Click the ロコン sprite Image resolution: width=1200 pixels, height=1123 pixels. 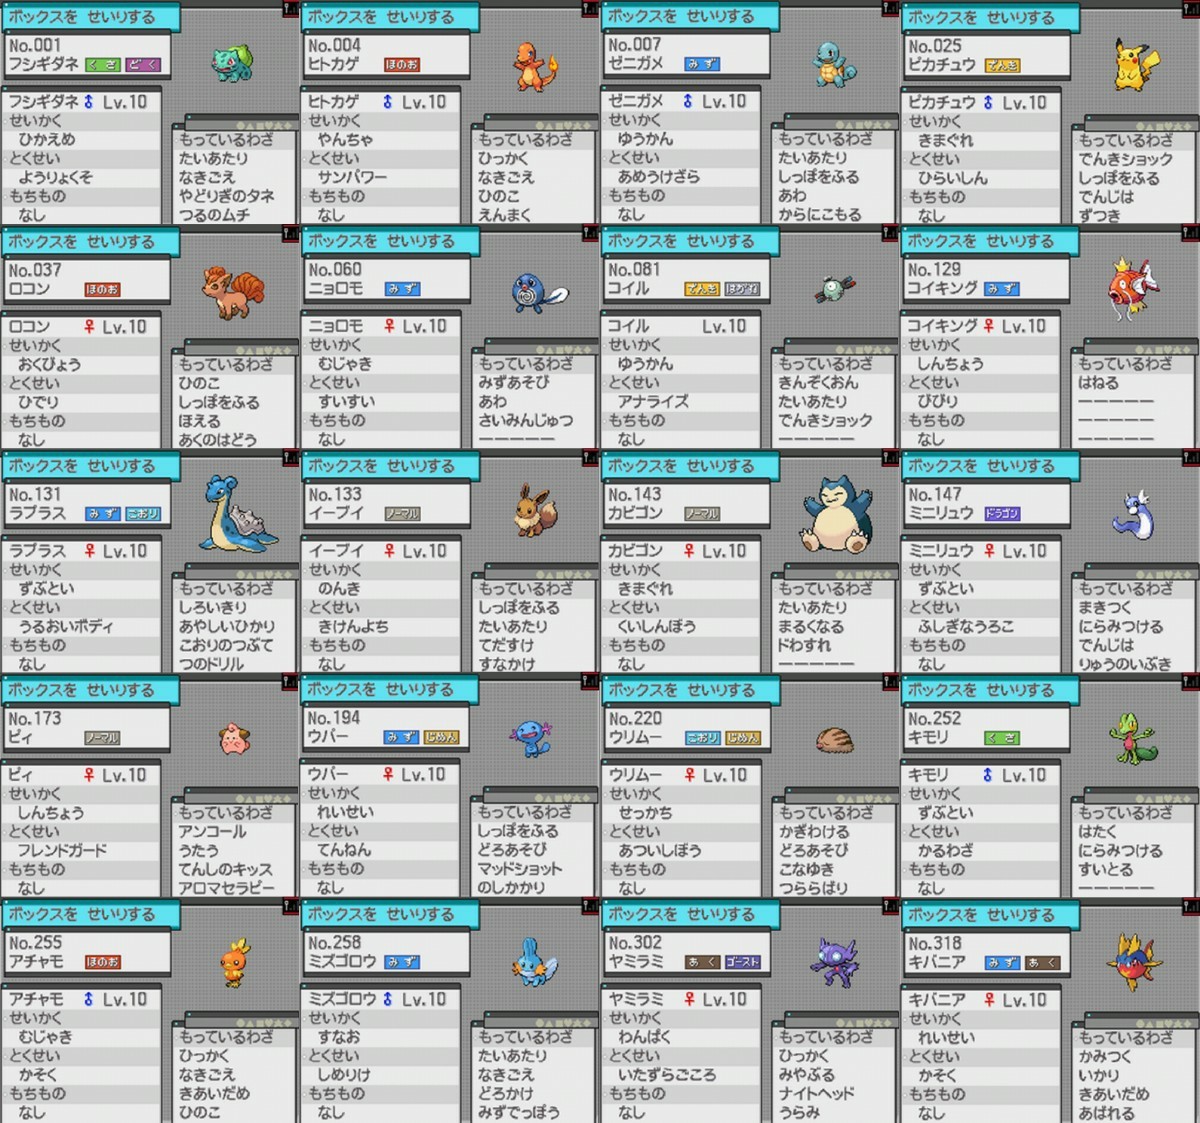(x=233, y=291)
